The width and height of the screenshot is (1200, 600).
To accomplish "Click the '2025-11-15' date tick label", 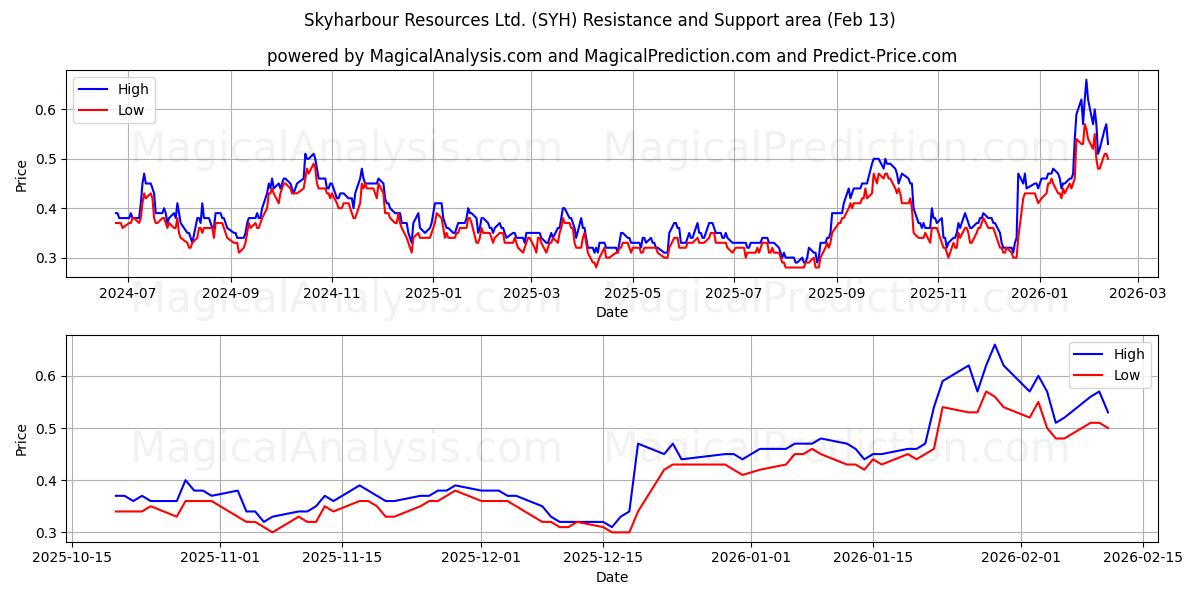I will click(342, 557).
